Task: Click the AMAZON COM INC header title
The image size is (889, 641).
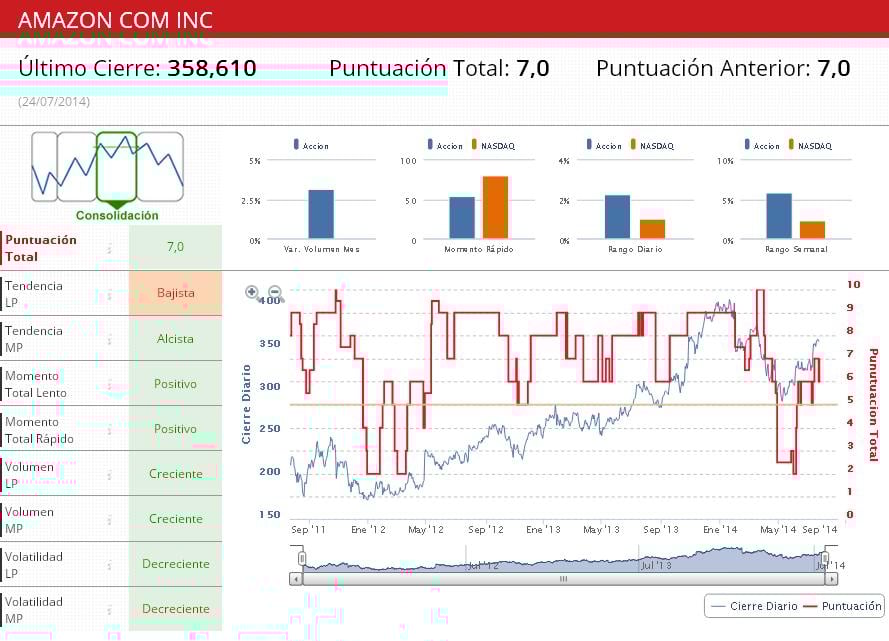Action: point(115,20)
